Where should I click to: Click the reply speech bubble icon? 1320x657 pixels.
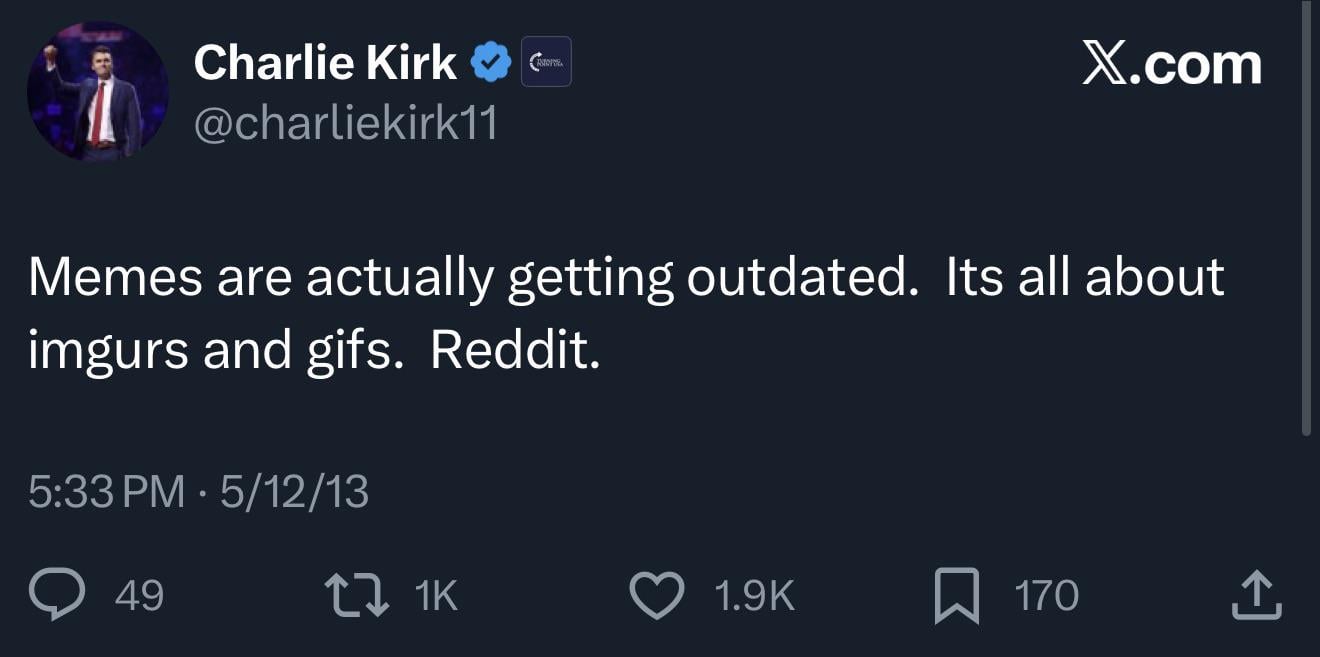tap(62, 596)
